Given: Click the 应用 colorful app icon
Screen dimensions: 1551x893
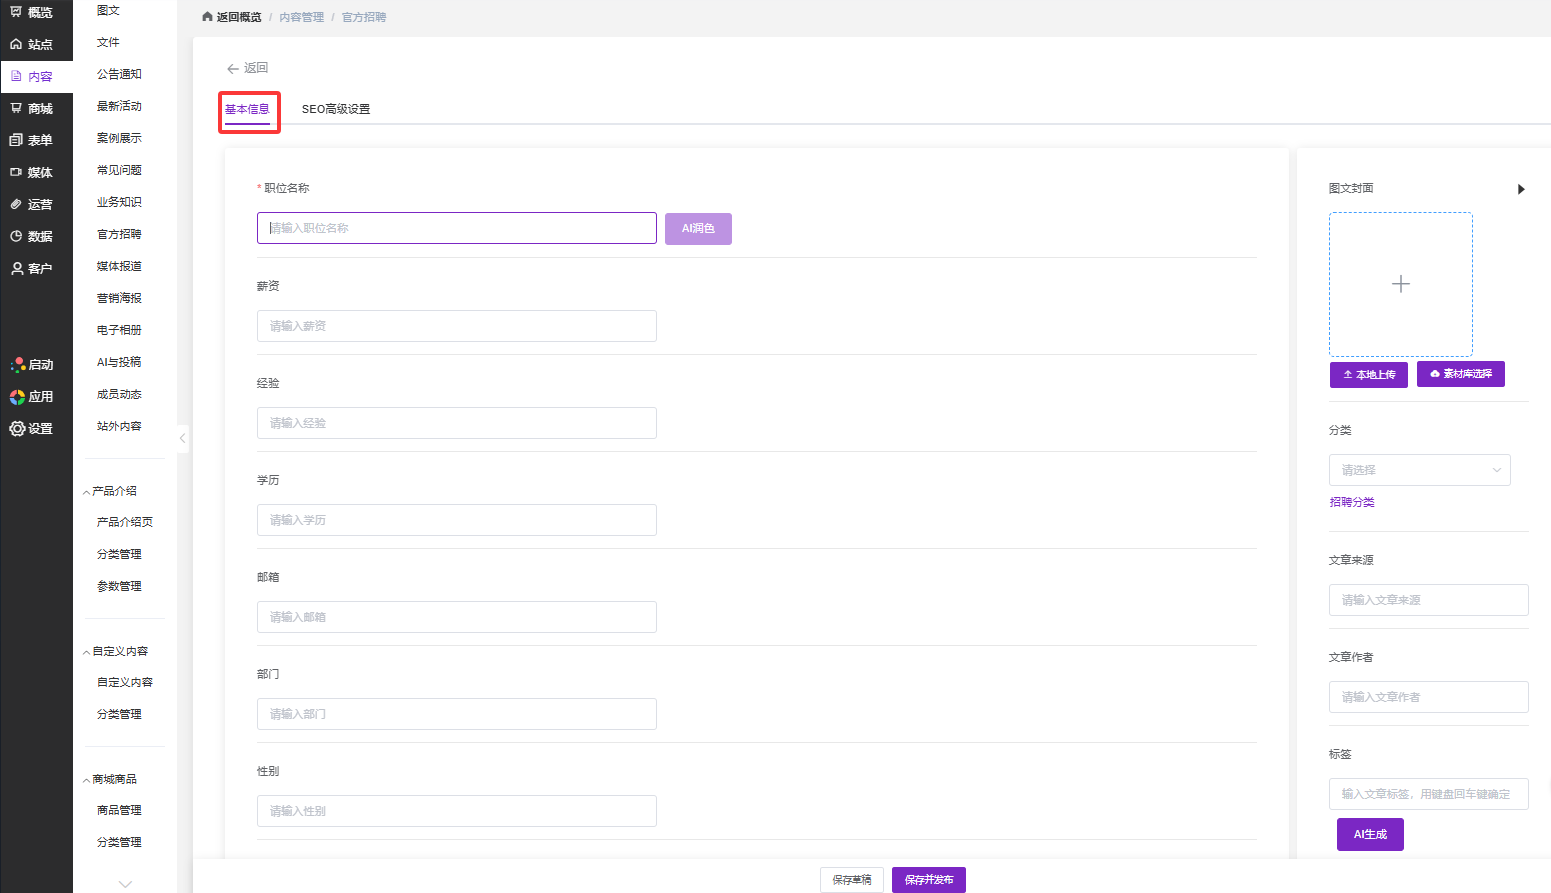Looking at the screenshot, I should click(17, 397).
